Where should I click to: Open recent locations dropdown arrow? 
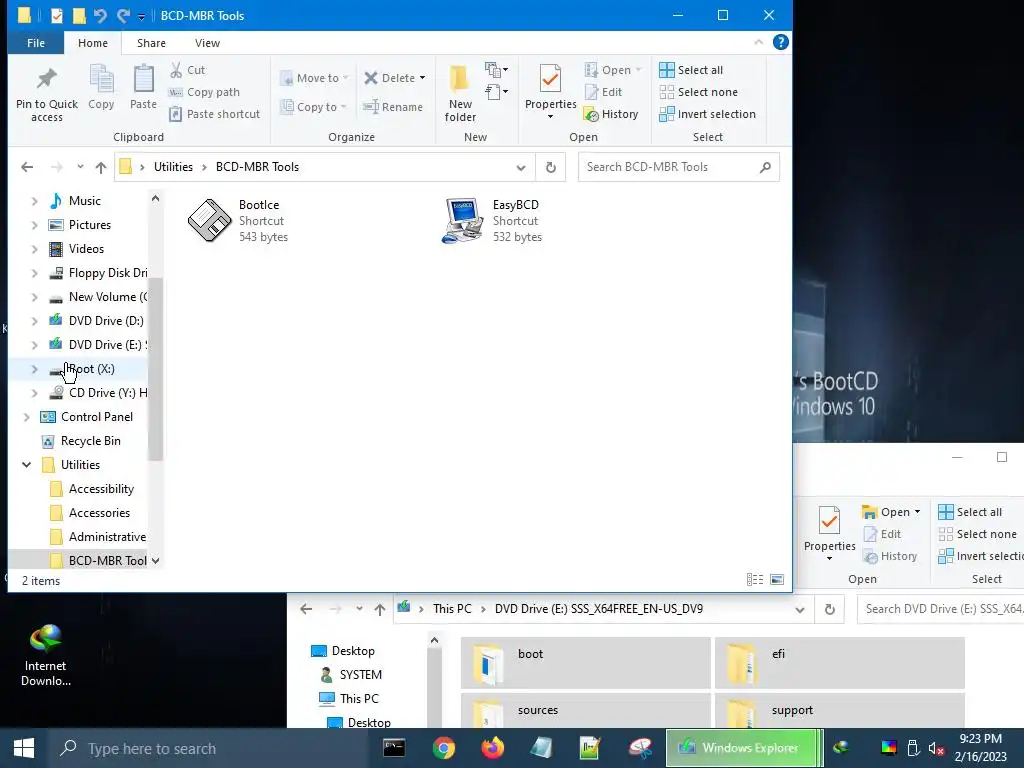(x=80, y=167)
